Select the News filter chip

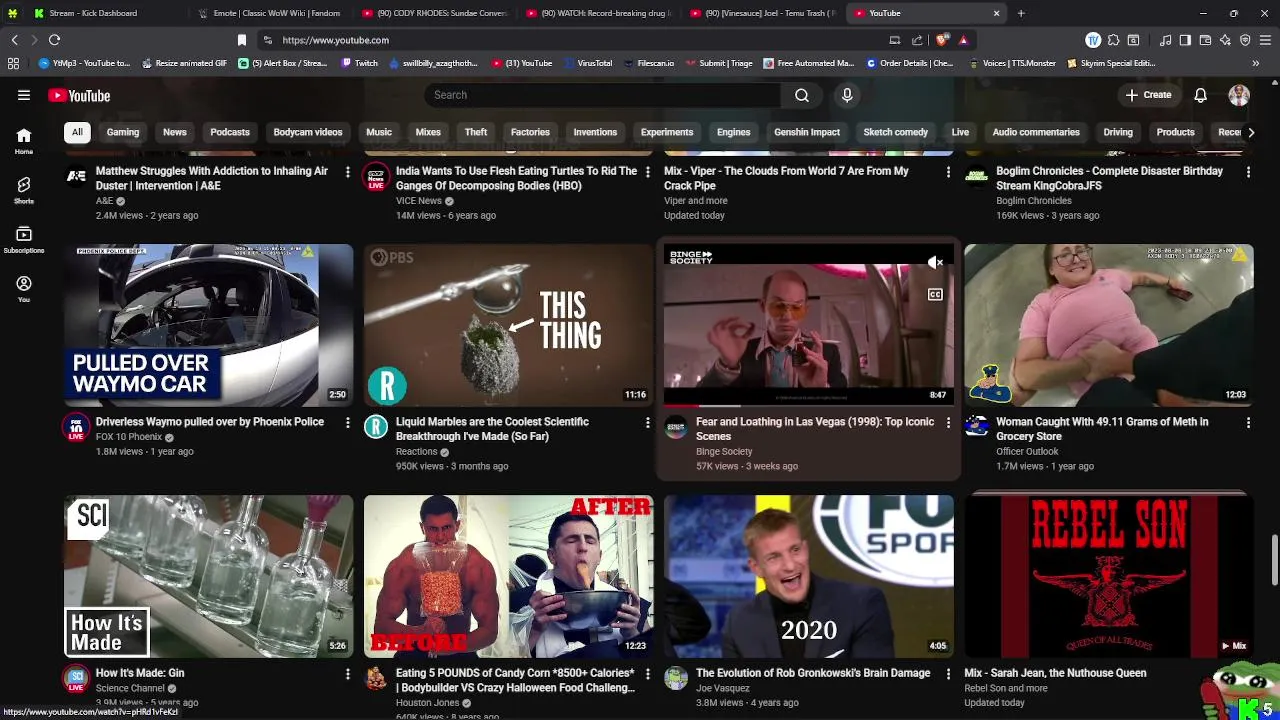pos(175,132)
